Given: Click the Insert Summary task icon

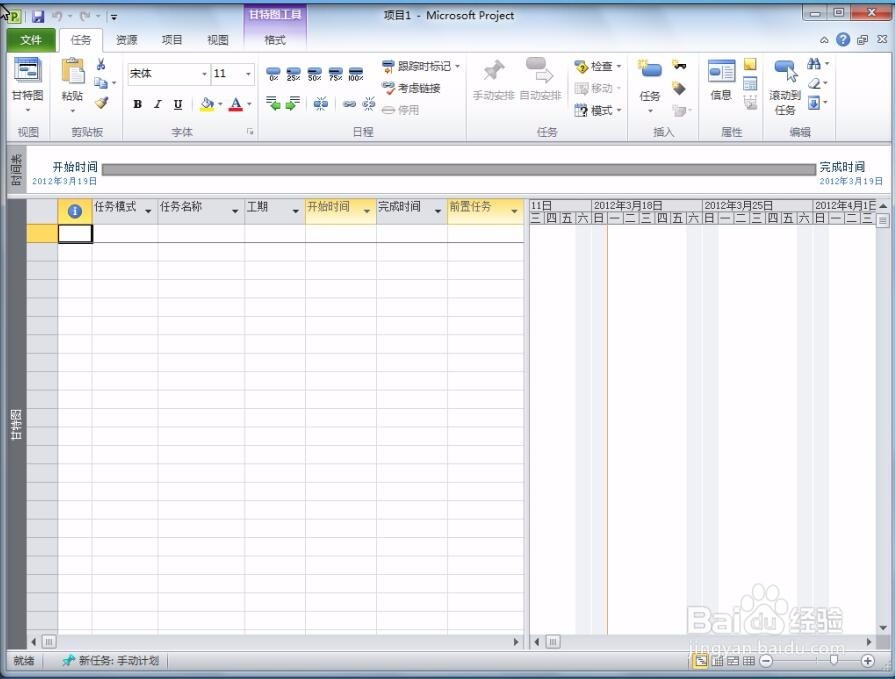Looking at the screenshot, I should point(679,64).
